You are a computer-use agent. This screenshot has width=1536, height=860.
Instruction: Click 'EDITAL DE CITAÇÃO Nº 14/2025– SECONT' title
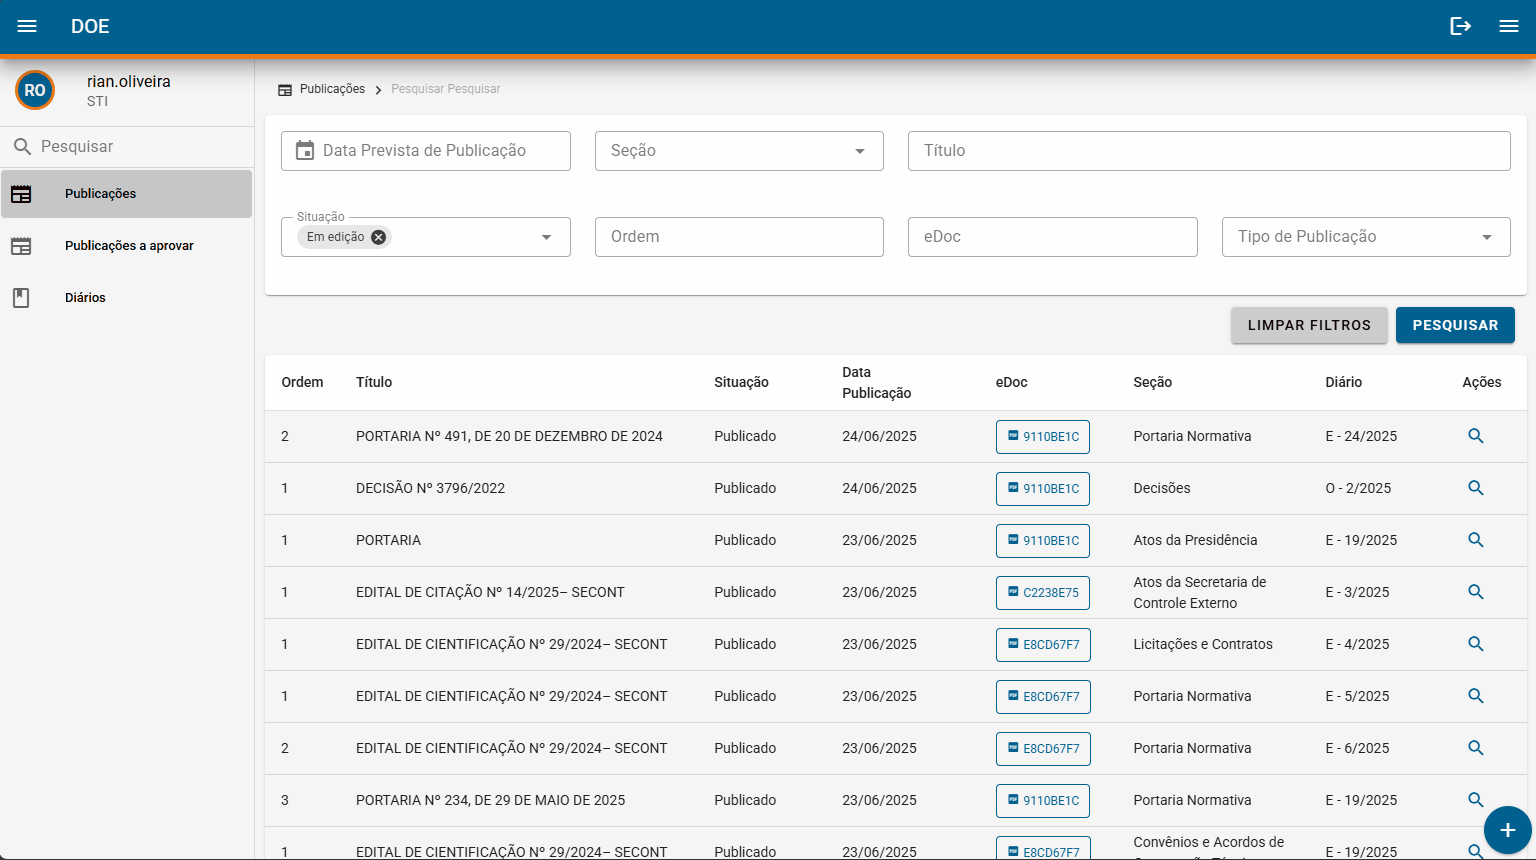pyautogui.click(x=490, y=592)
